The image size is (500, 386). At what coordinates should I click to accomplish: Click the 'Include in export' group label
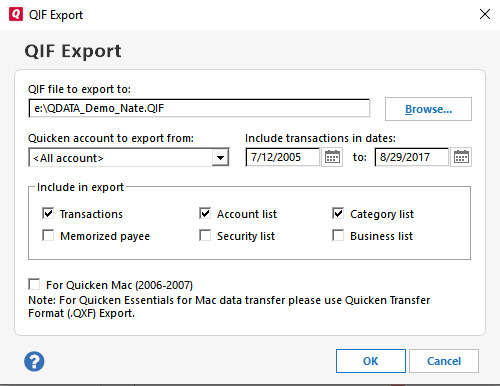[80, 187]
